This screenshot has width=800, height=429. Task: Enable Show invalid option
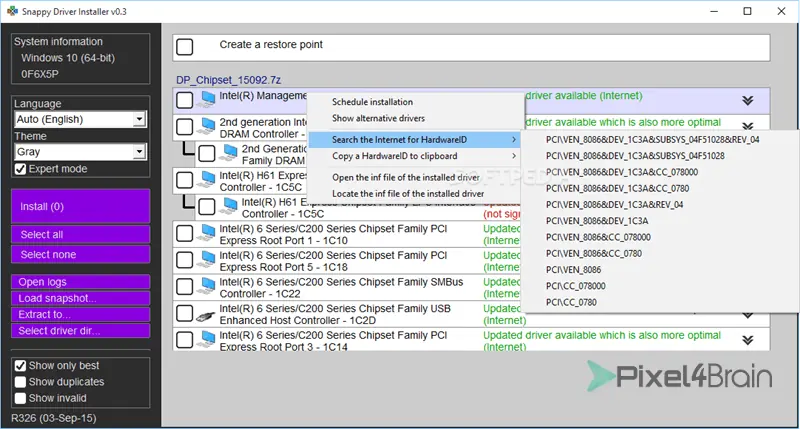20,398
